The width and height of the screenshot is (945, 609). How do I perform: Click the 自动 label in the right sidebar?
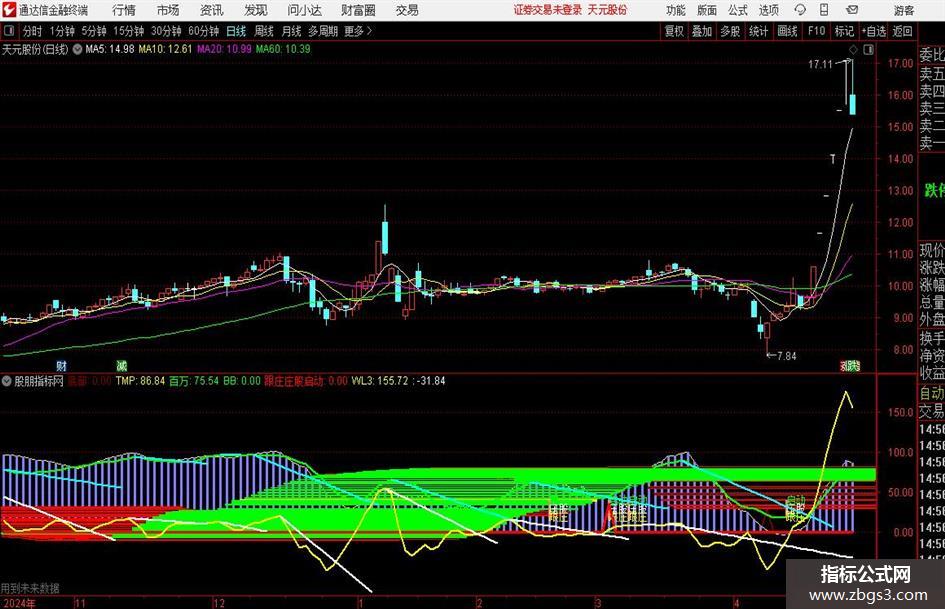click(932, 393)
